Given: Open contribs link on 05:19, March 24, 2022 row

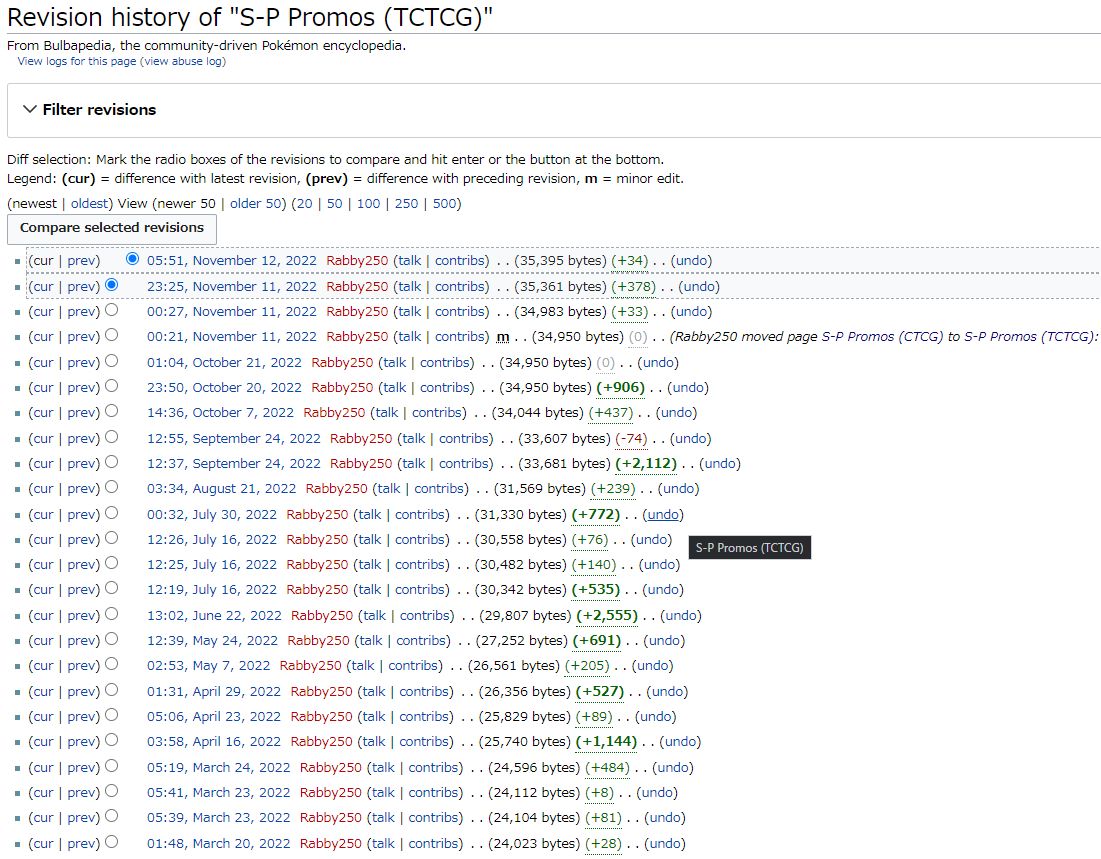Looking at the screenshot, I should click(x=433, y=768).
